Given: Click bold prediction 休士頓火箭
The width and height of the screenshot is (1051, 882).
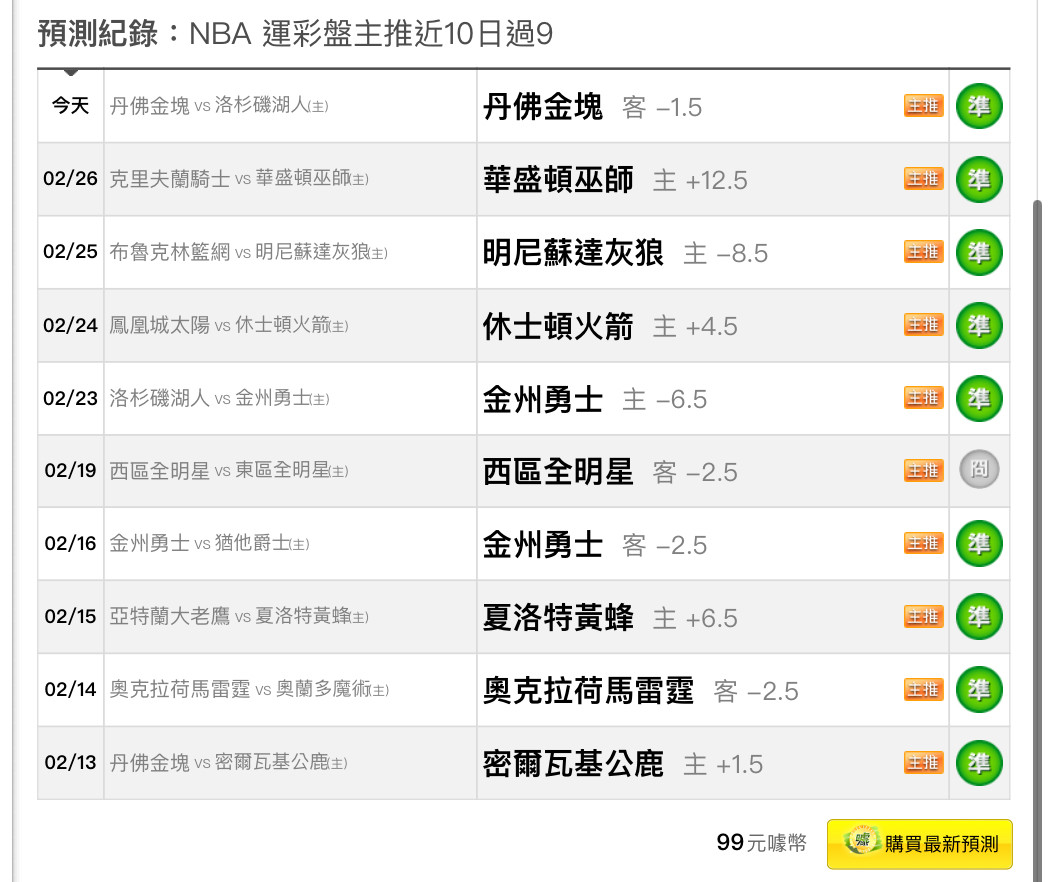Looking at the screenshot, I should click(558, 326).
